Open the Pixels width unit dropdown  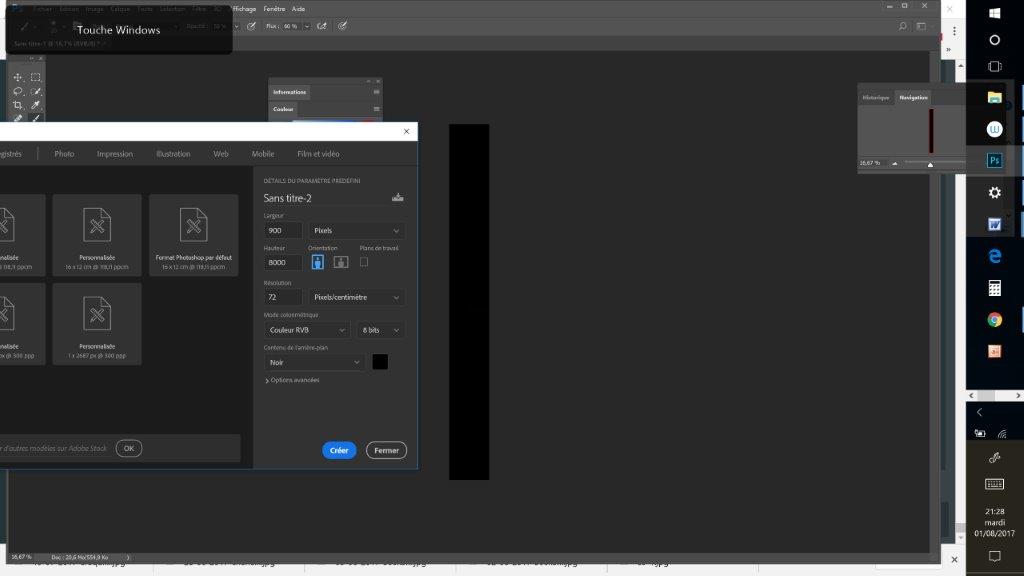[x=357, y=230]
